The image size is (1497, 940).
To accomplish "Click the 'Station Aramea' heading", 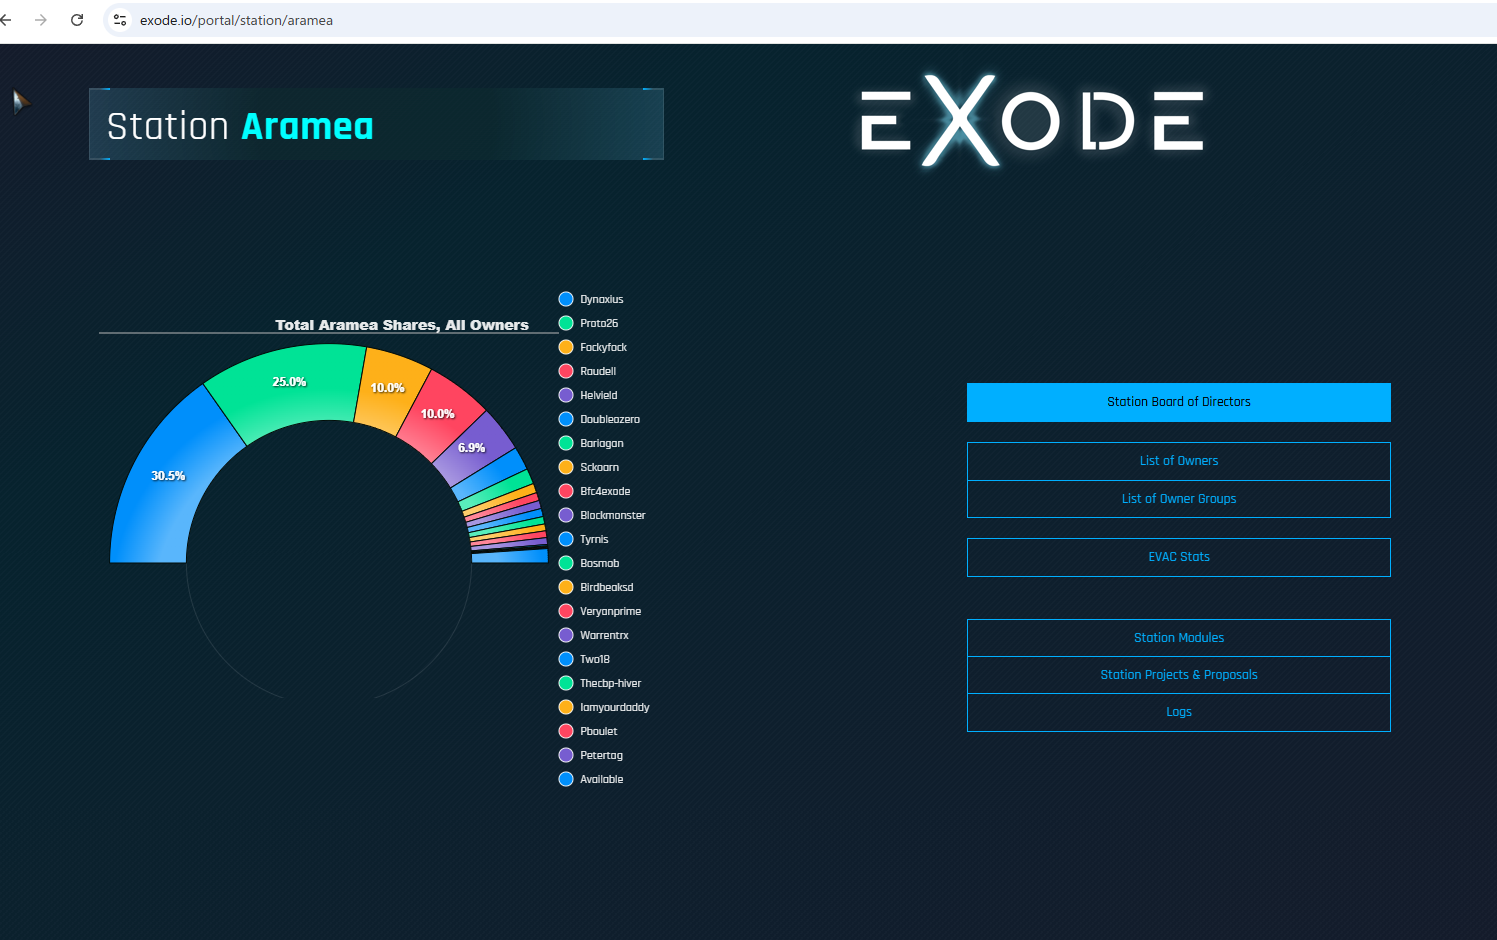I will 240,126.
